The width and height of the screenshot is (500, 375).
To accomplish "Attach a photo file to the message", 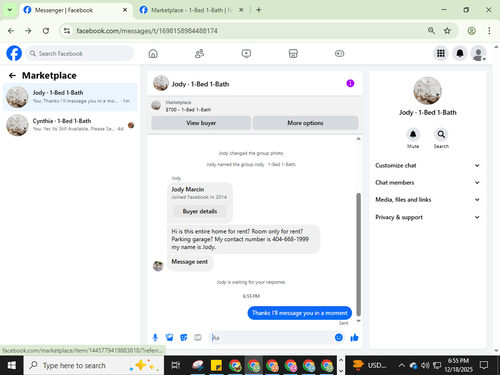I will click(170, 338).
